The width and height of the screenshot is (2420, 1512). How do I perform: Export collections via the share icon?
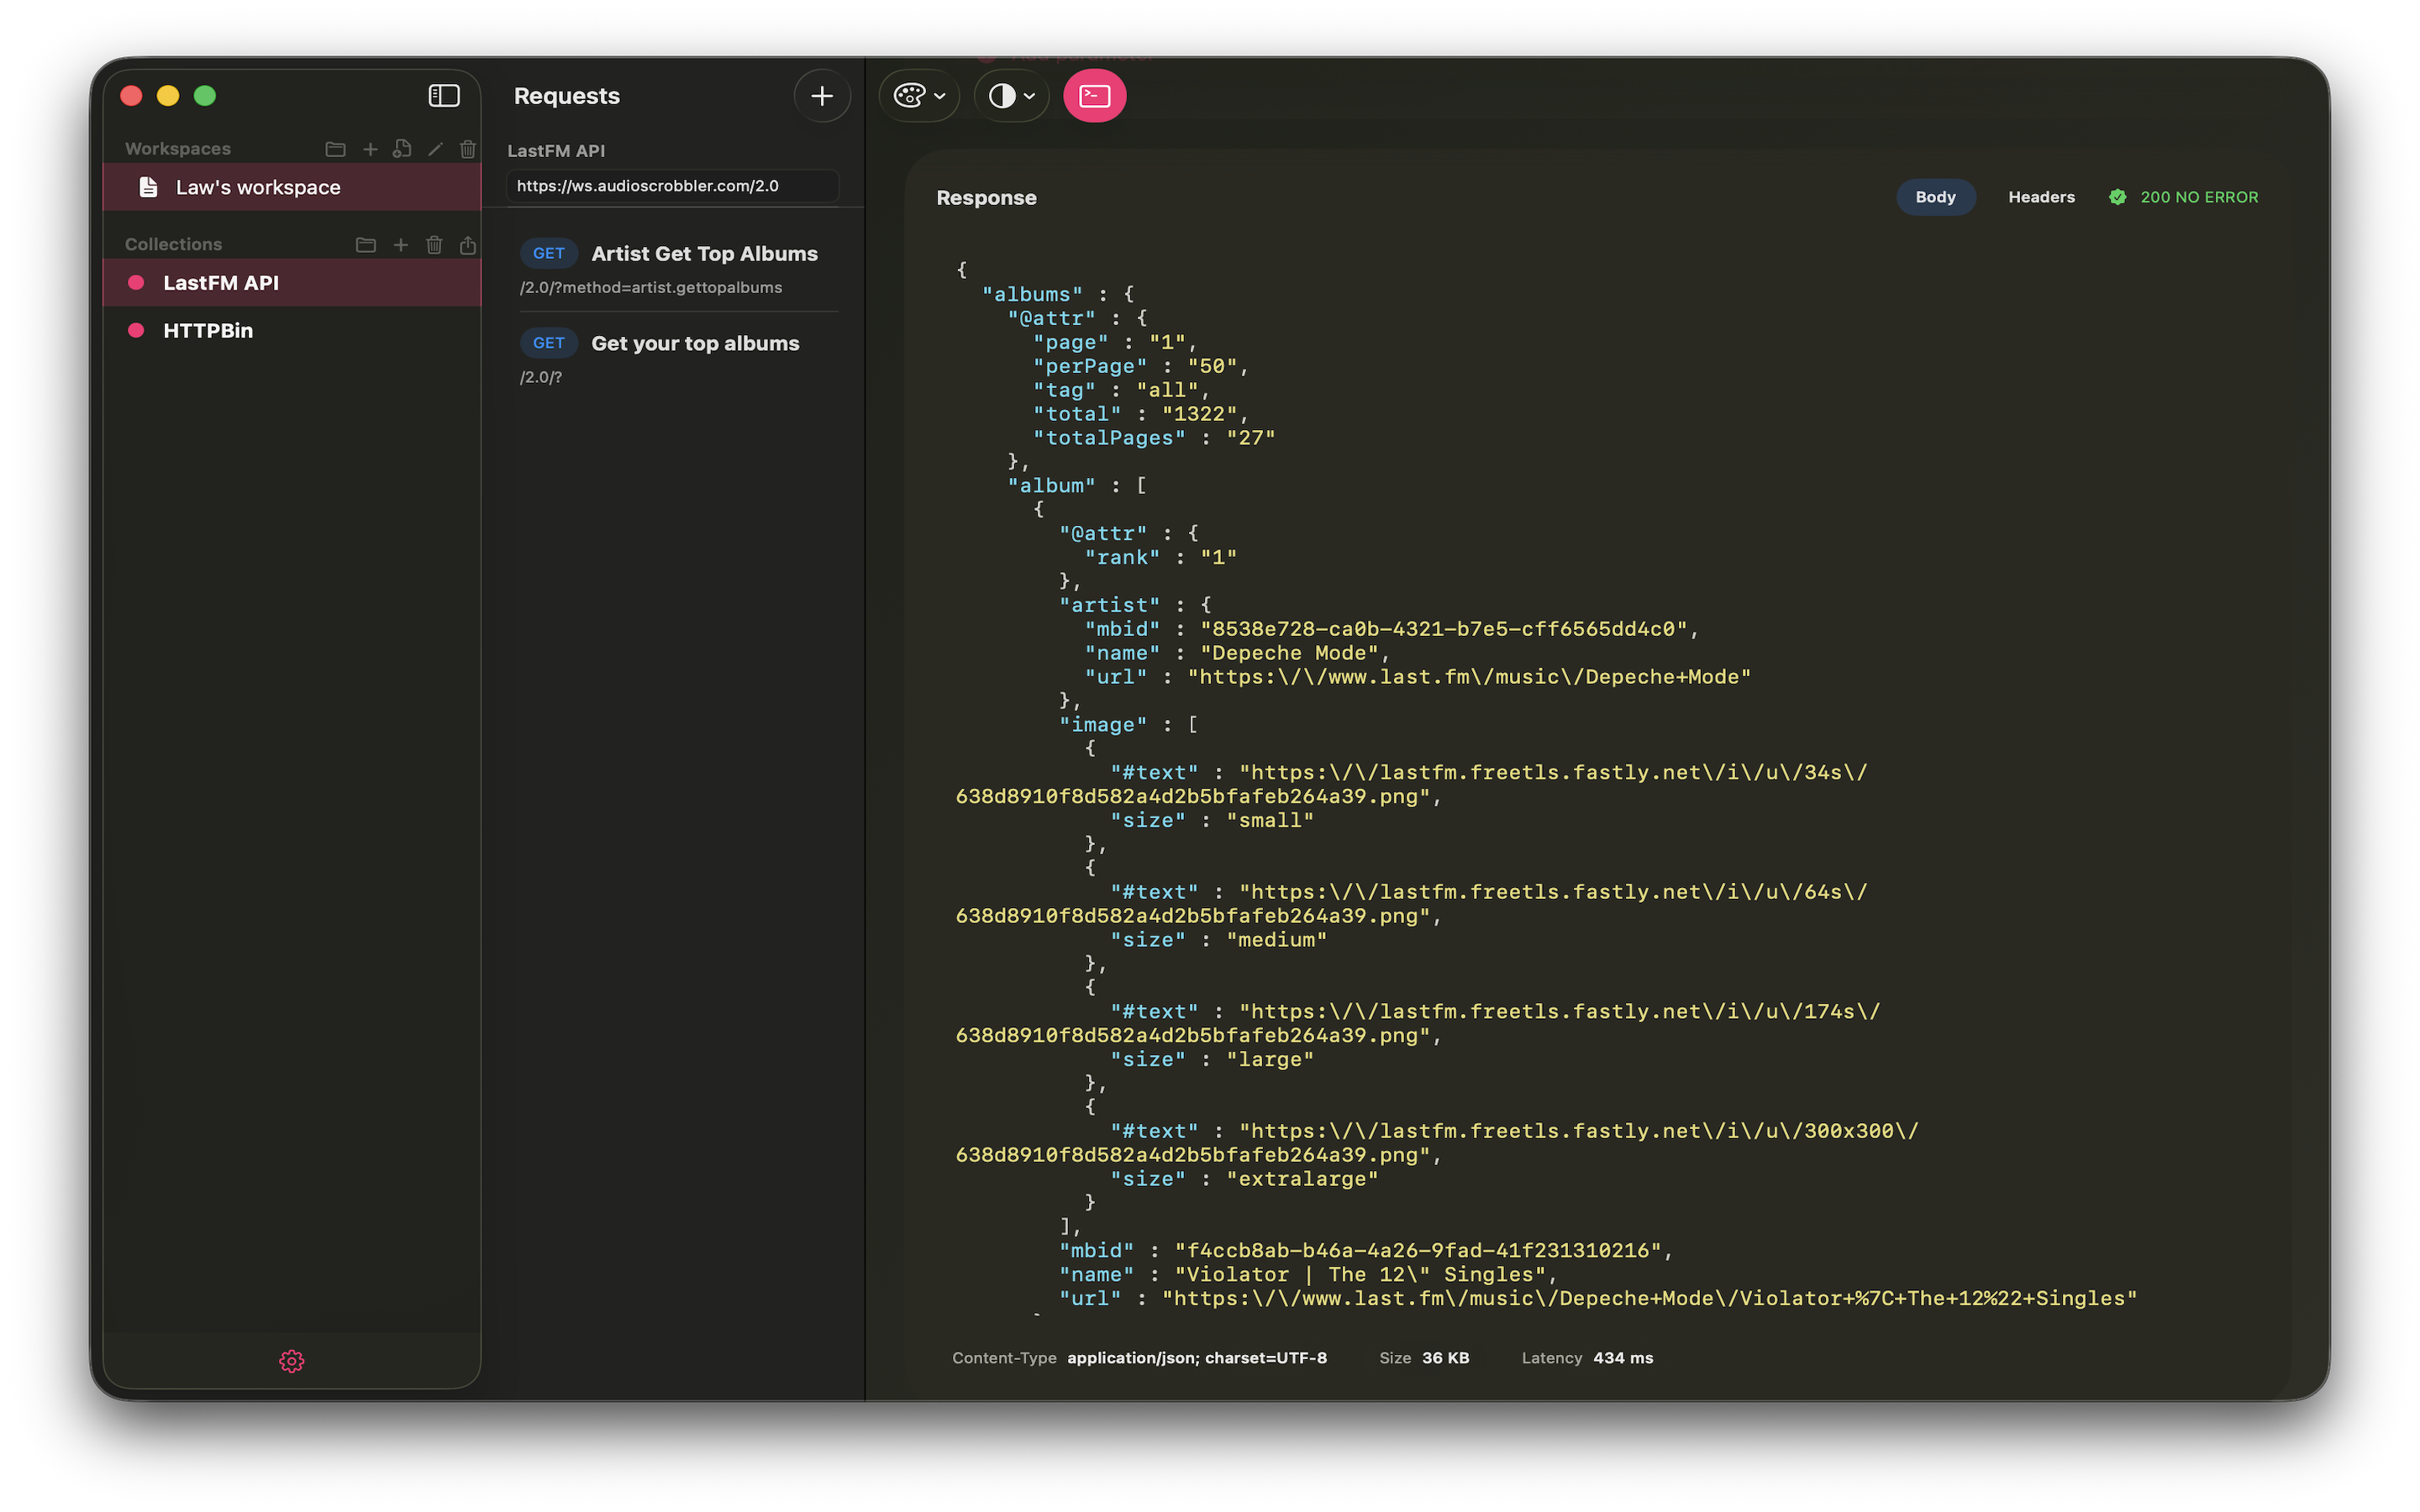467,244
